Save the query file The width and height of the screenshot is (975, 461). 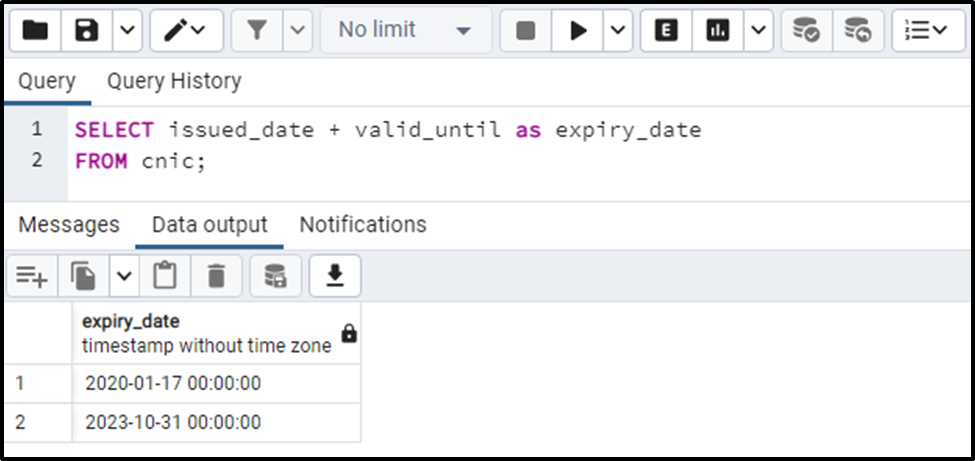pyautogui.click(x=86, y=30)
